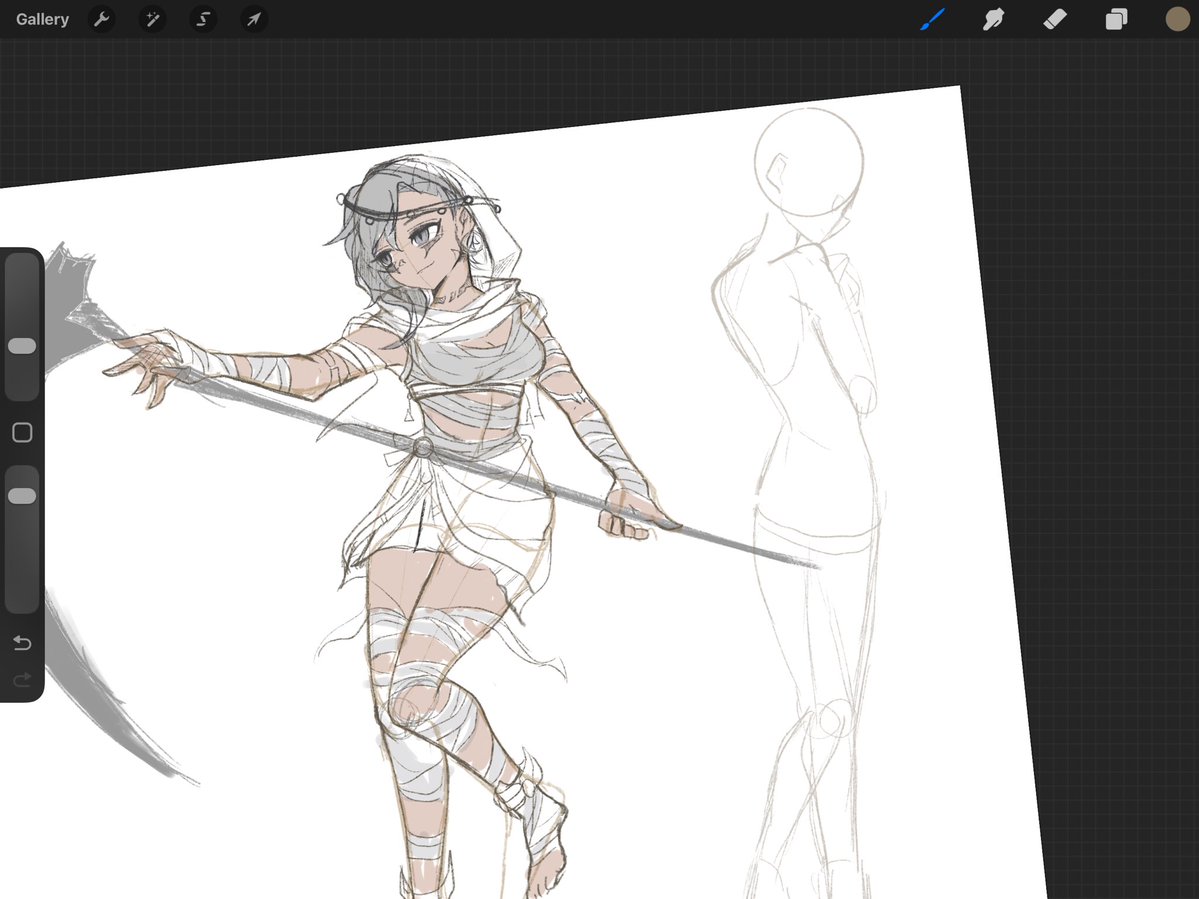The image size is (1199, 899).
Task: Click the brush size slider handle
Action: (x=22, y=346)
